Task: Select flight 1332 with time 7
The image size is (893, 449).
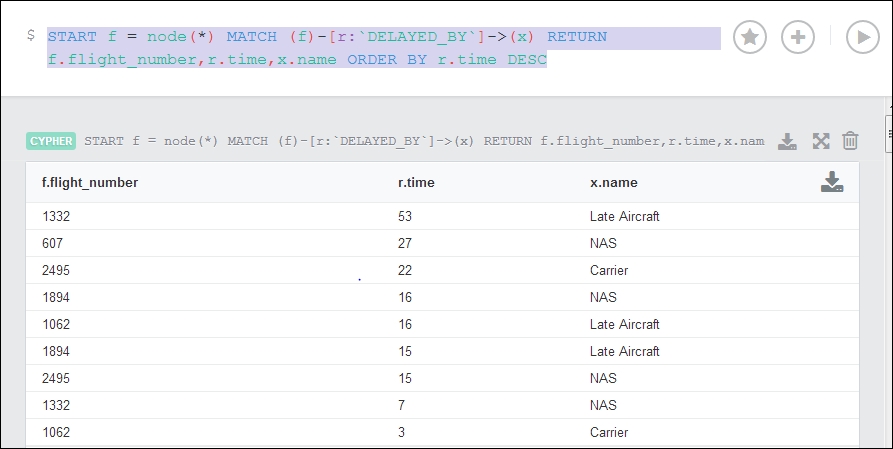Action: click(x=56, y=405)
